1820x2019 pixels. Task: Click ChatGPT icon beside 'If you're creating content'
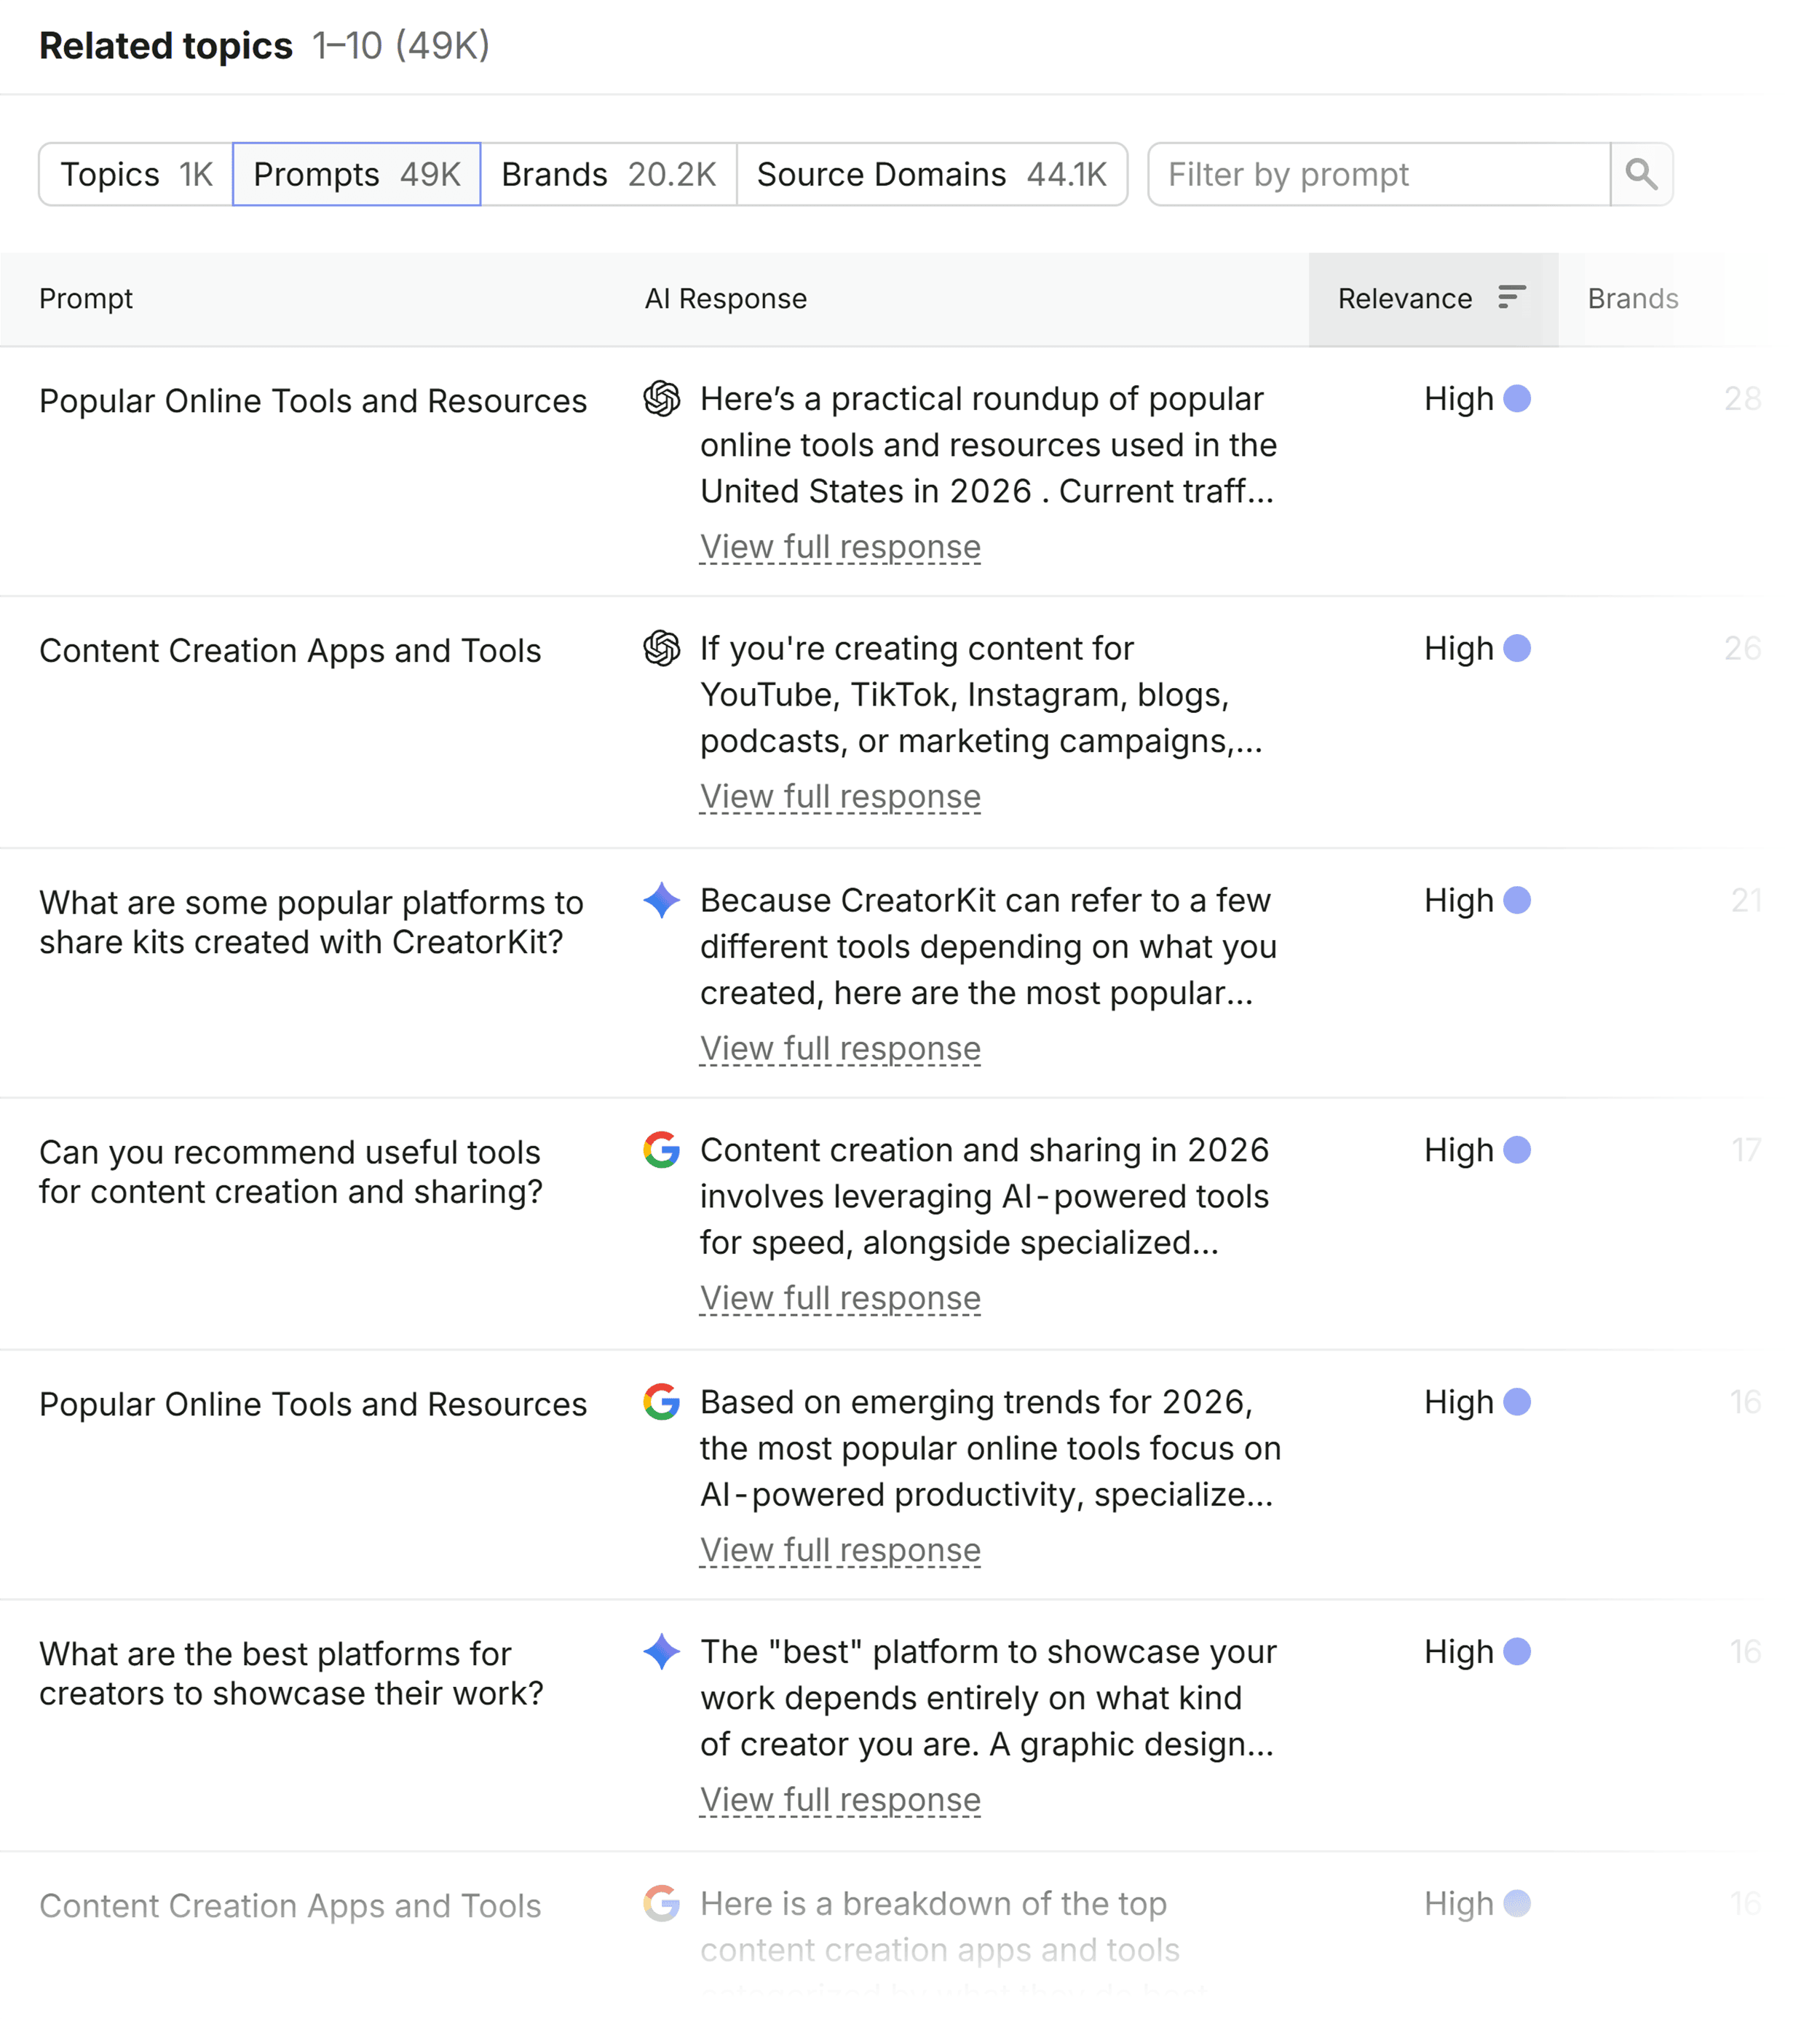(662, 649)
